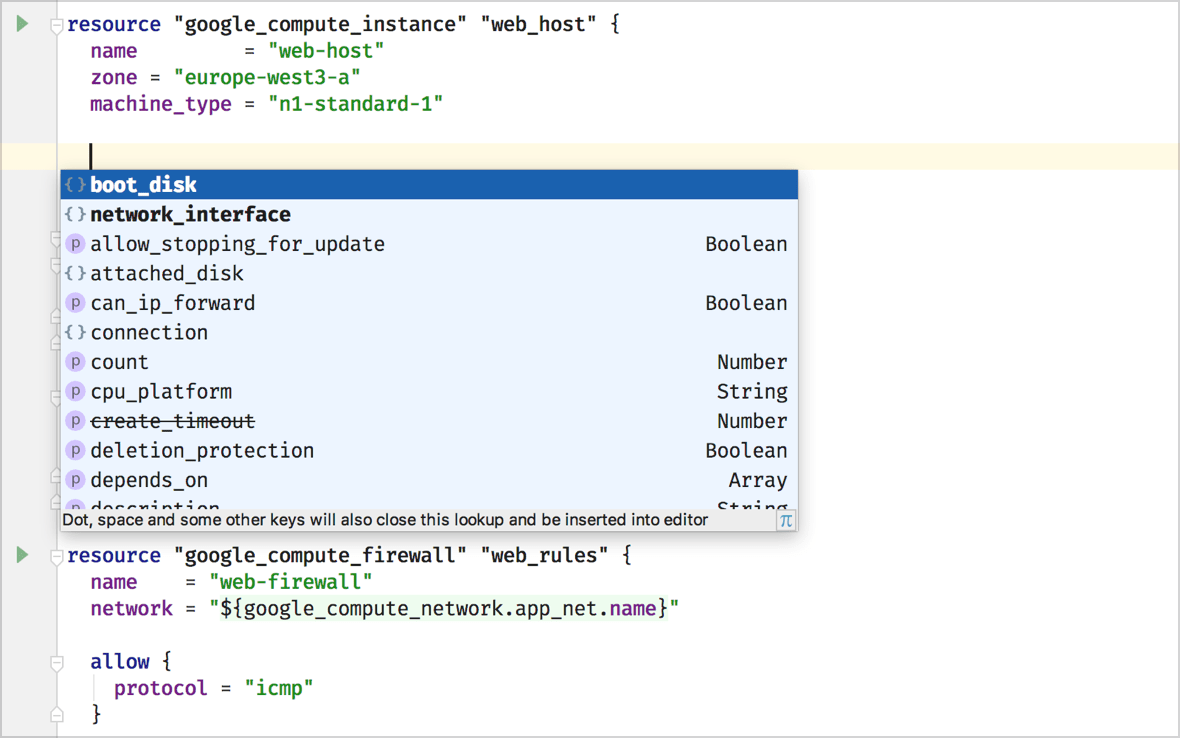Place cursor in the "n1-standard-1" string value
Viewport: 1180px width, 738px height.
coord(354,104)
